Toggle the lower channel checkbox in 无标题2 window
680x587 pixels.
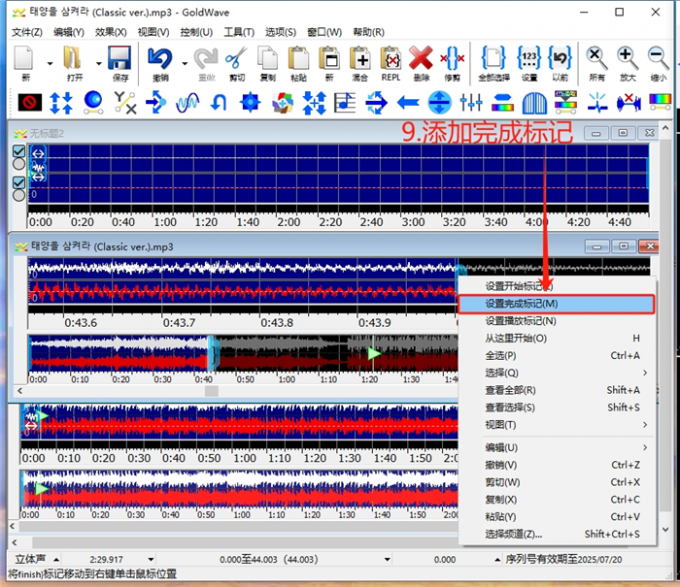tap(19, 183)
